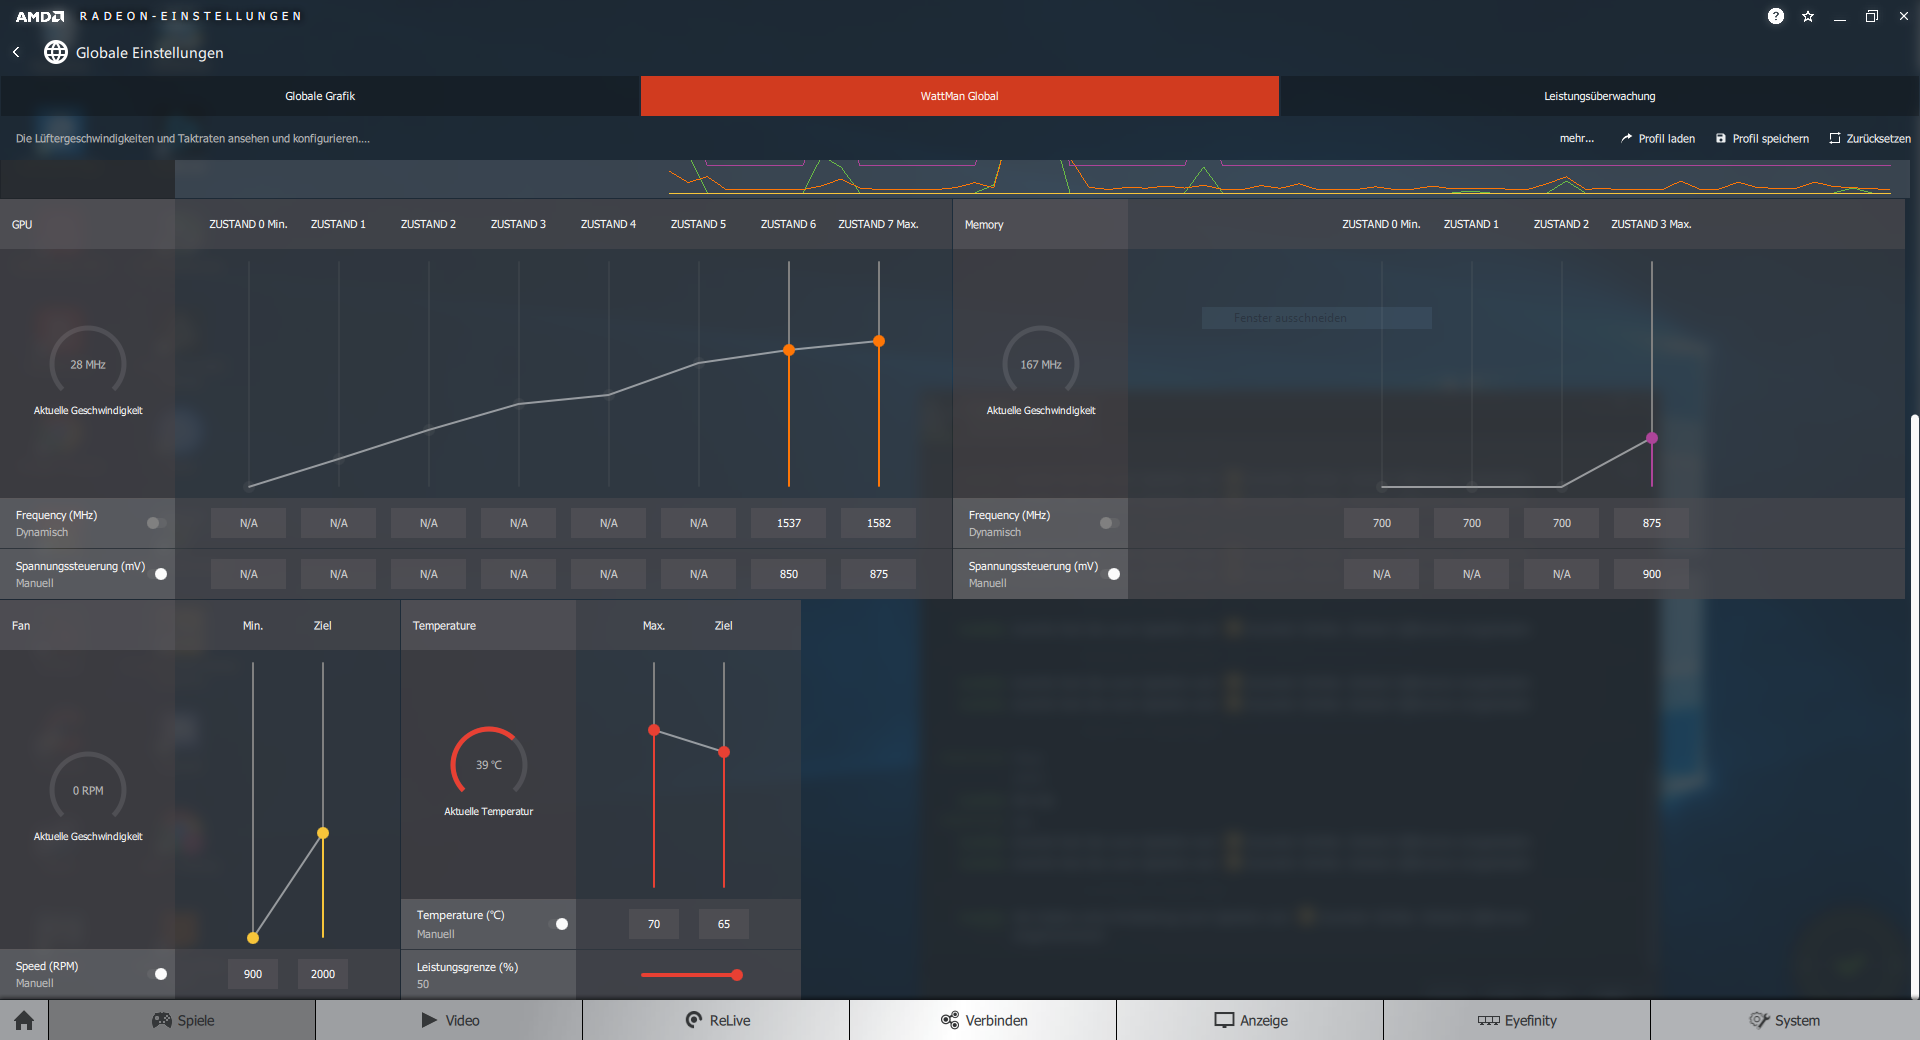Open the Verbinden section
This screenshot has height=1040, width=1920.
pyautogui.click(x=983, y=1020)
